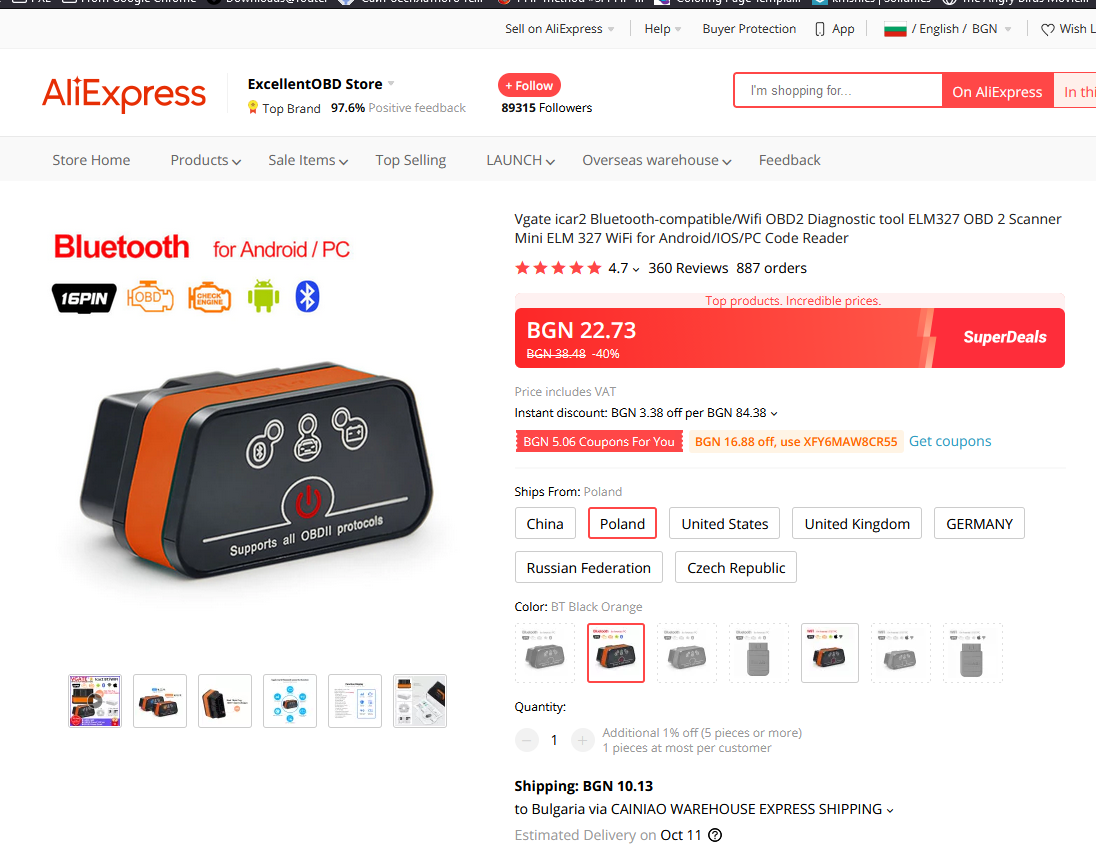Open the Top Selling tab
This screenshot has height=862, width=1096.
click(x=410, y=160)
